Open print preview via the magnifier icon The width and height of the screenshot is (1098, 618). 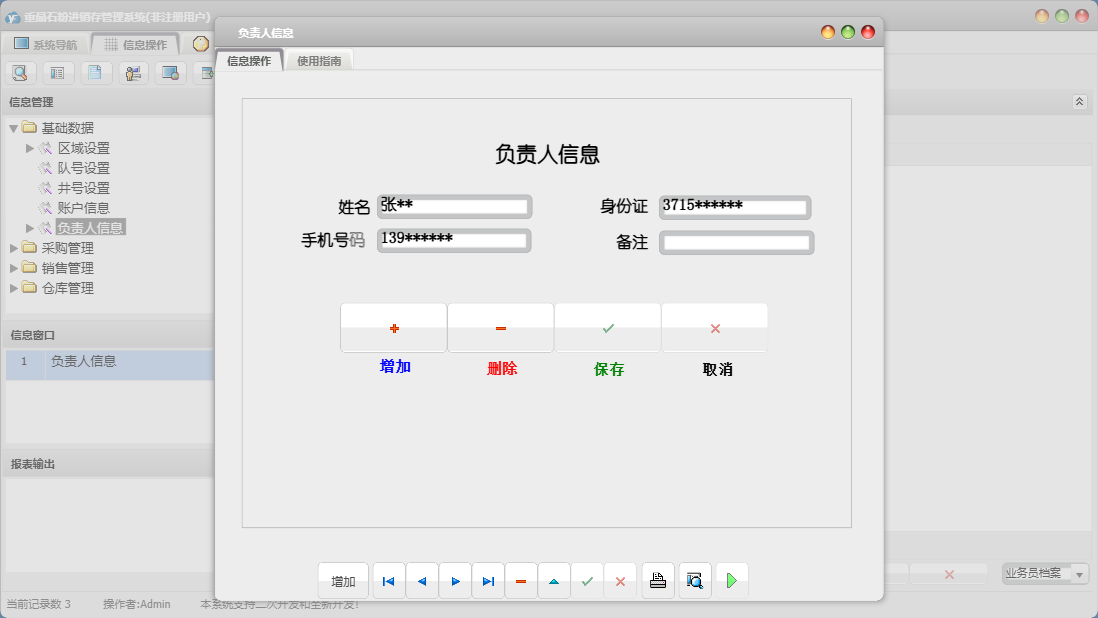pyautogui.click(x=694, y=580)
